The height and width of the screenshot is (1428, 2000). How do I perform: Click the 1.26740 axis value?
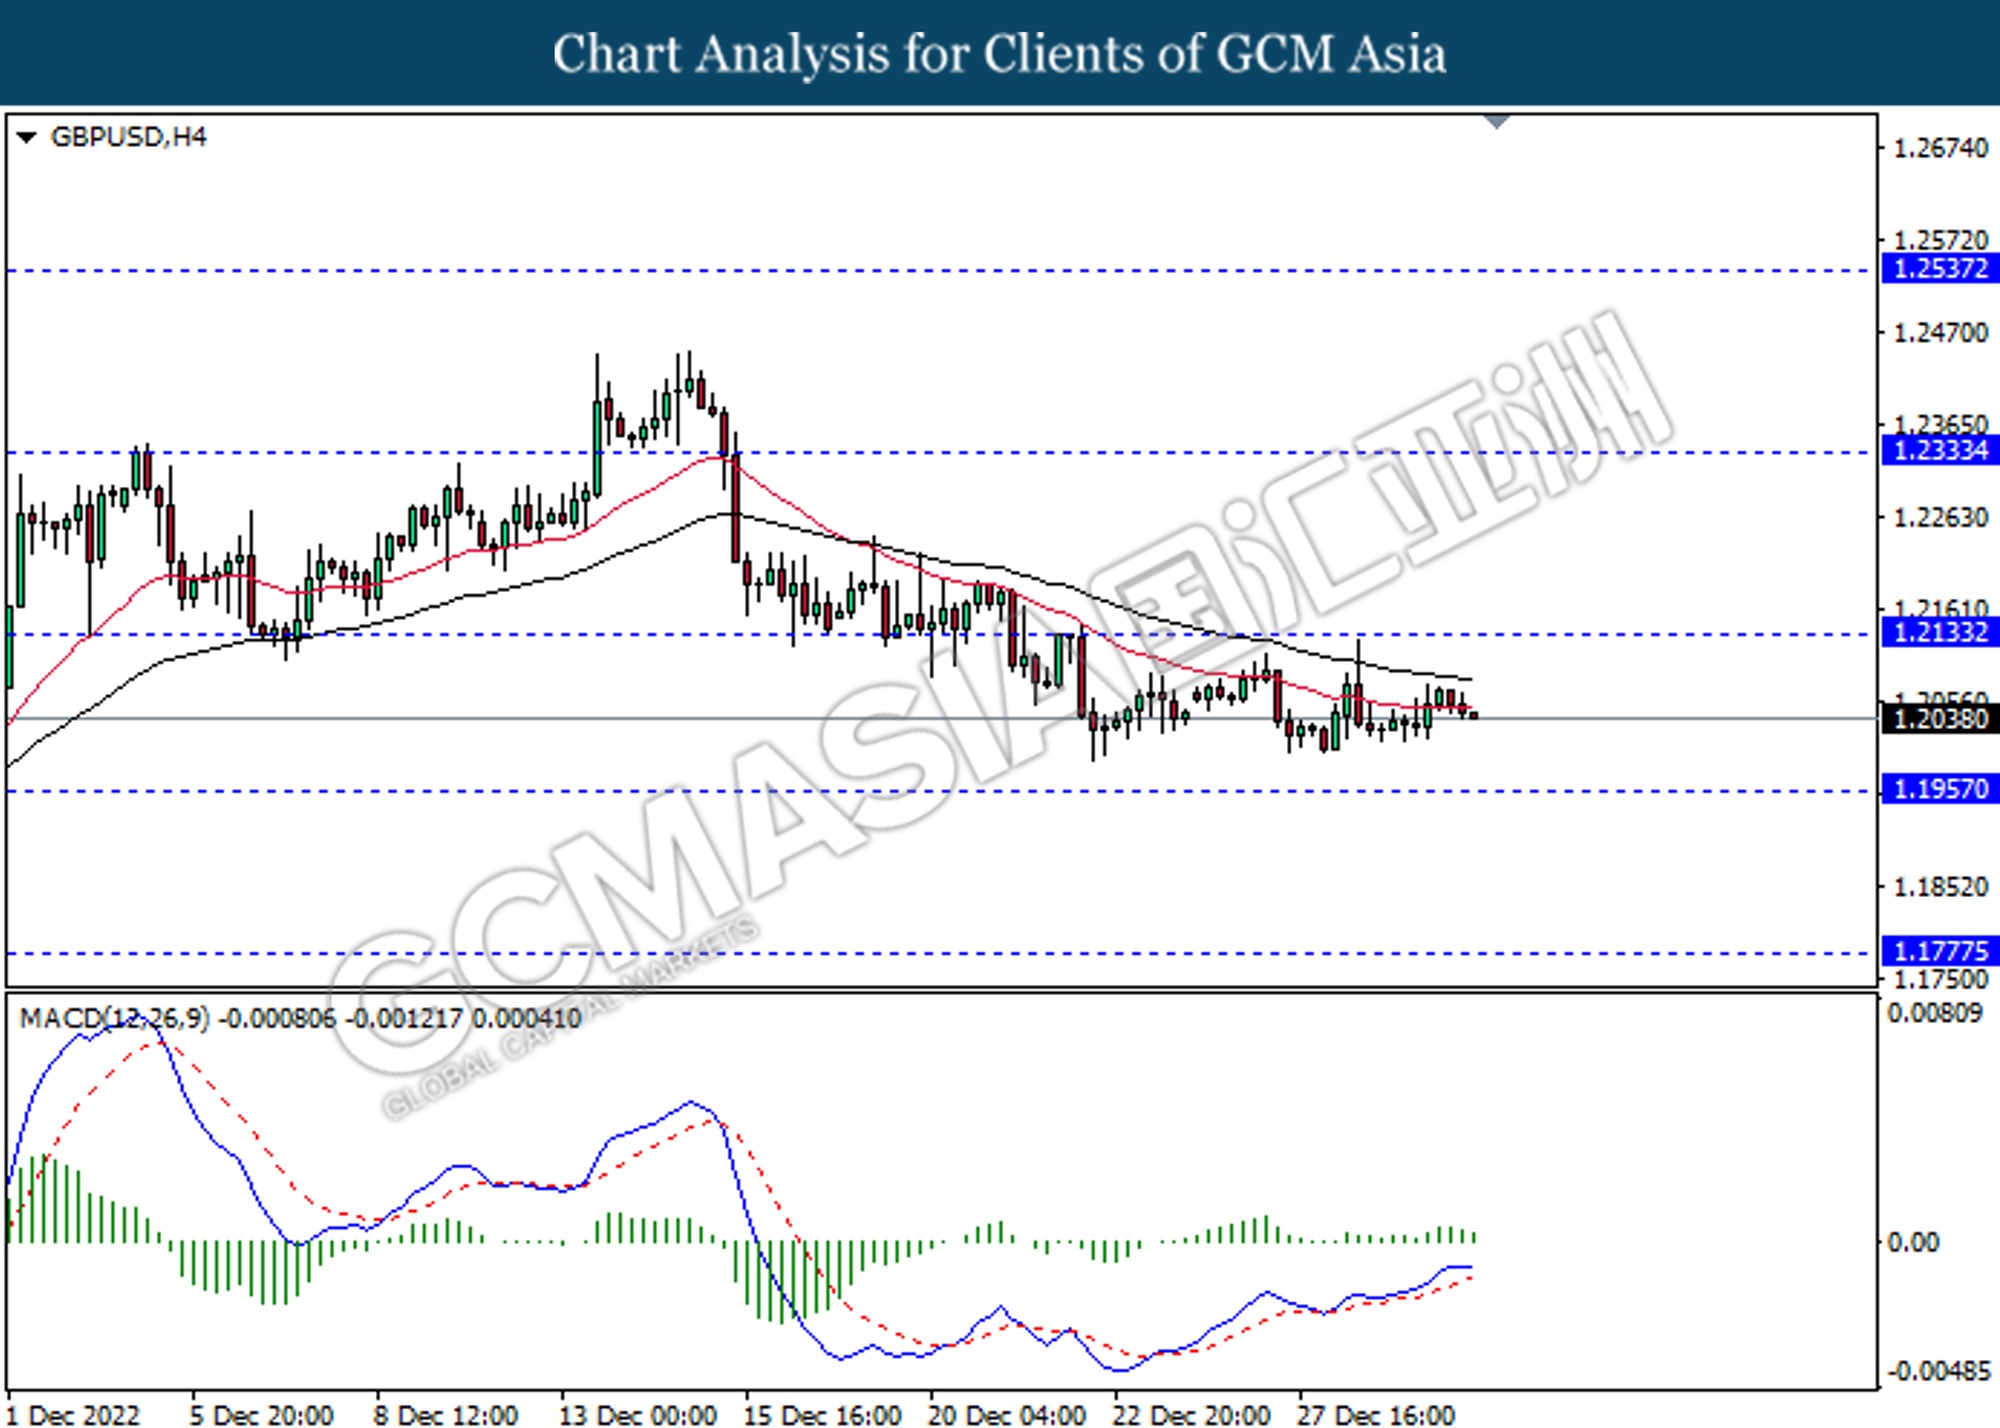click(1941, 148)
